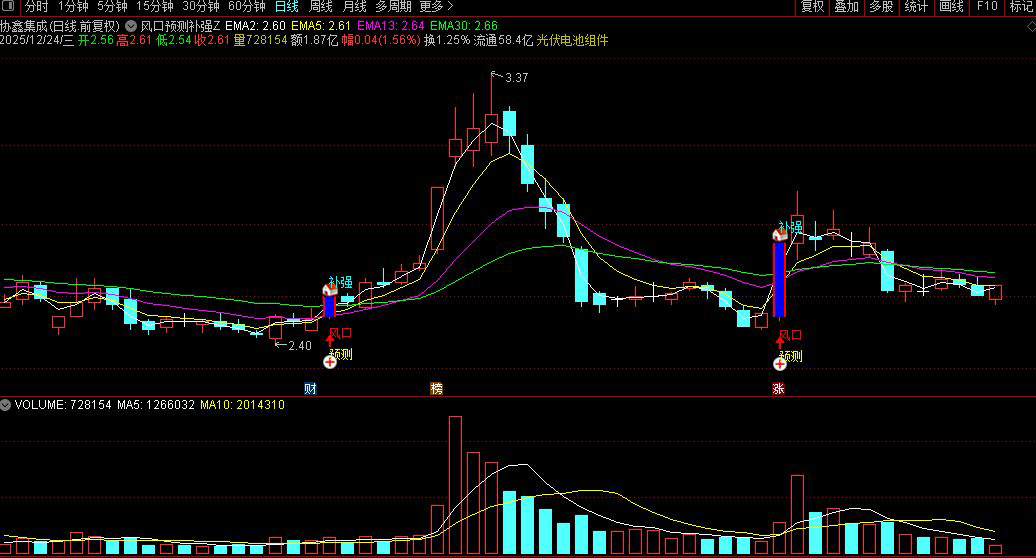Click the 榜 event marker on the timeline

click(x=436, y=388)
